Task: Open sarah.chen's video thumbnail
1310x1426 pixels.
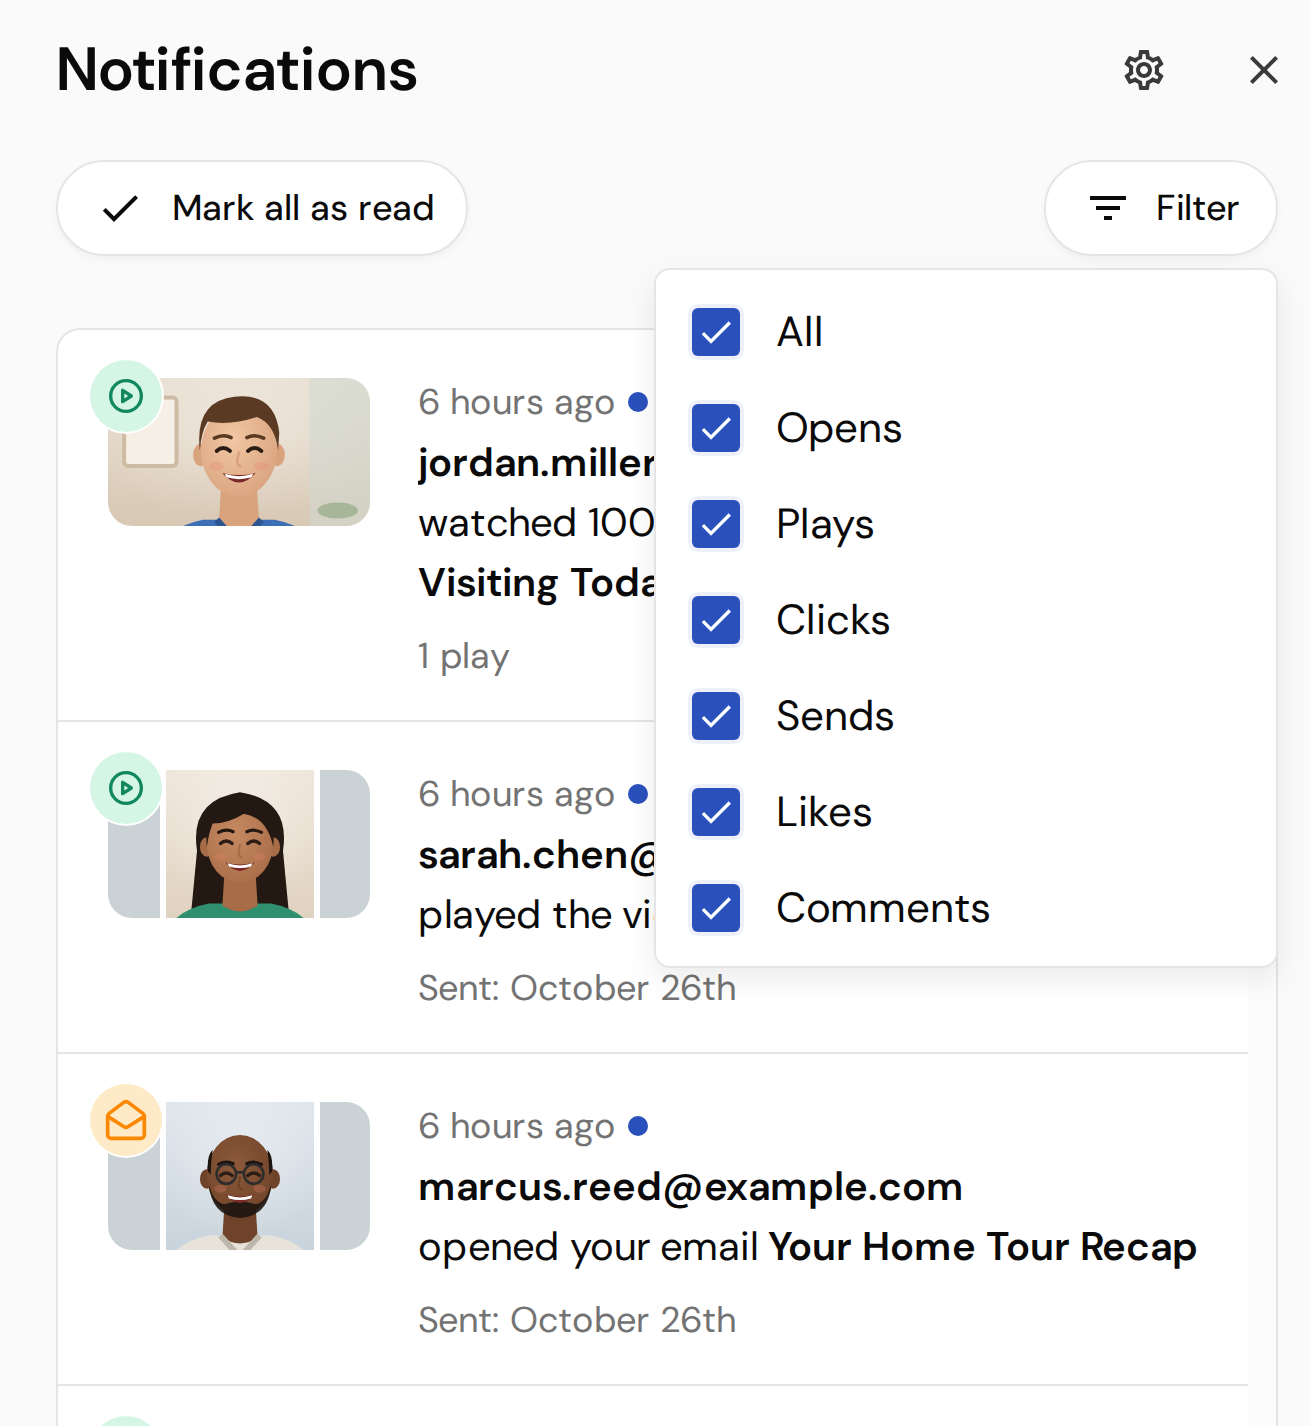Action: click(x=239, y=844)
